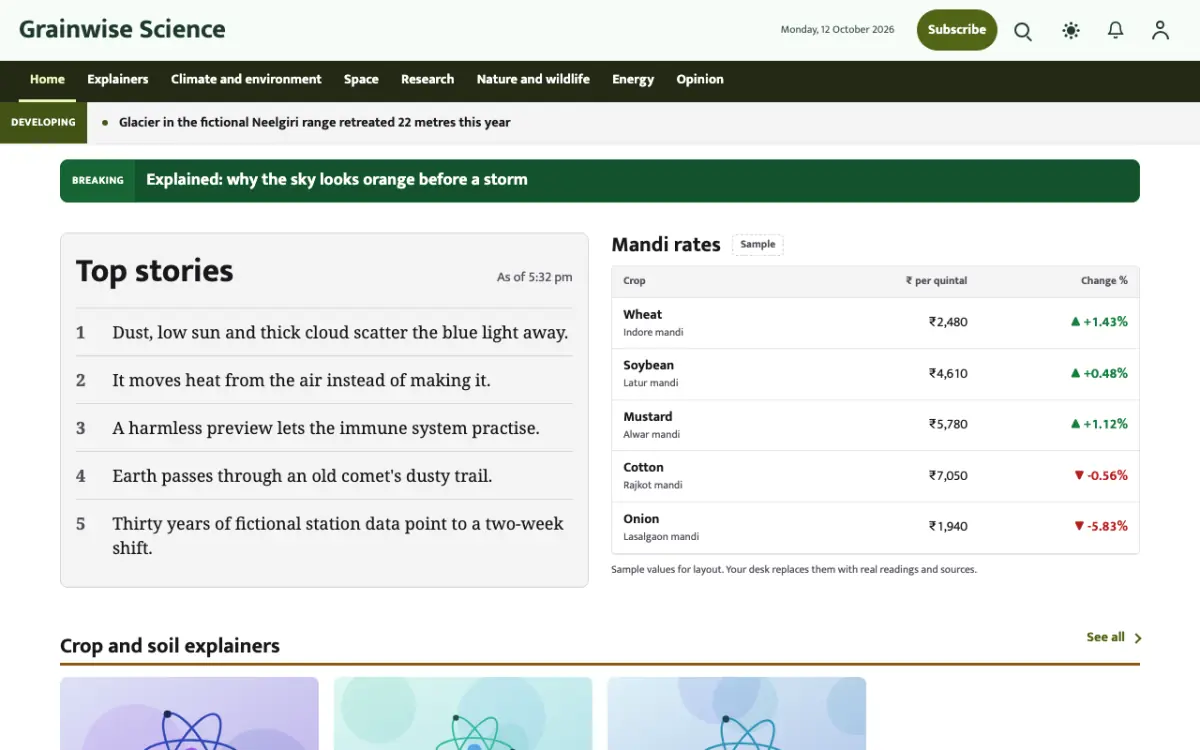Click Mustard price ₹5,780
The width and height of the screenshot is (1200, 750).
[x=948, y=424]
